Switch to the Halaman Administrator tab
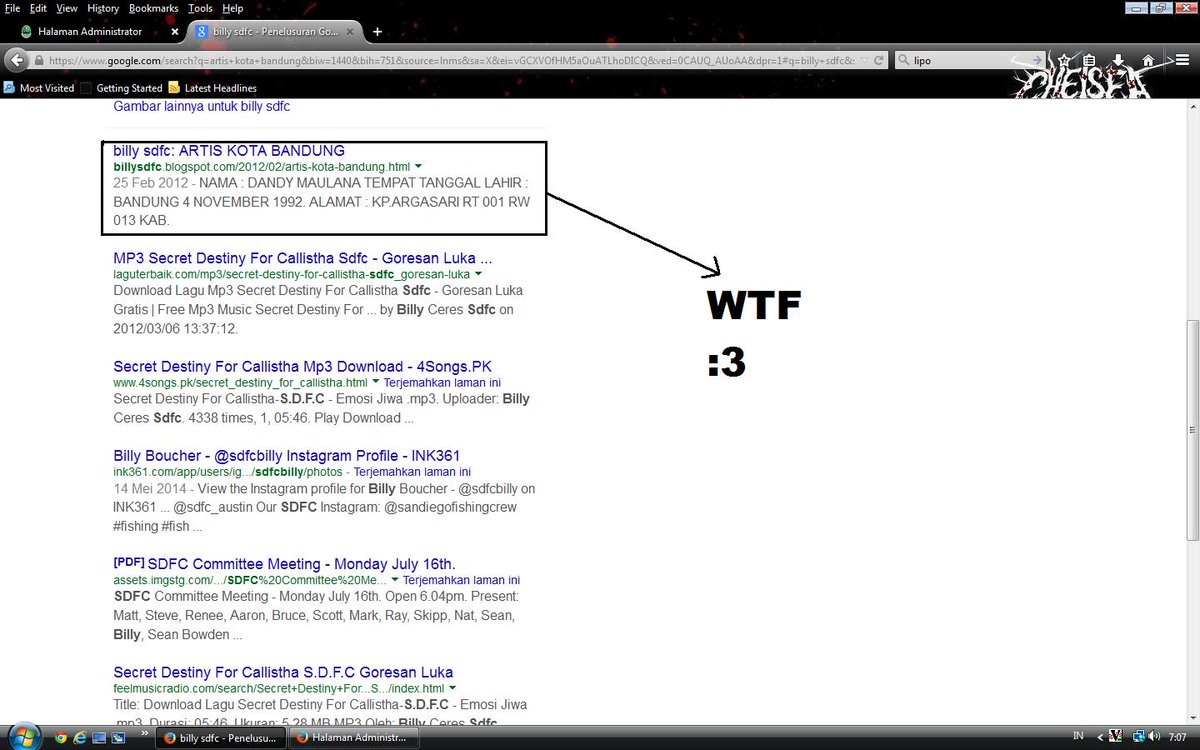1200x750 pixels. coord(96,32)
